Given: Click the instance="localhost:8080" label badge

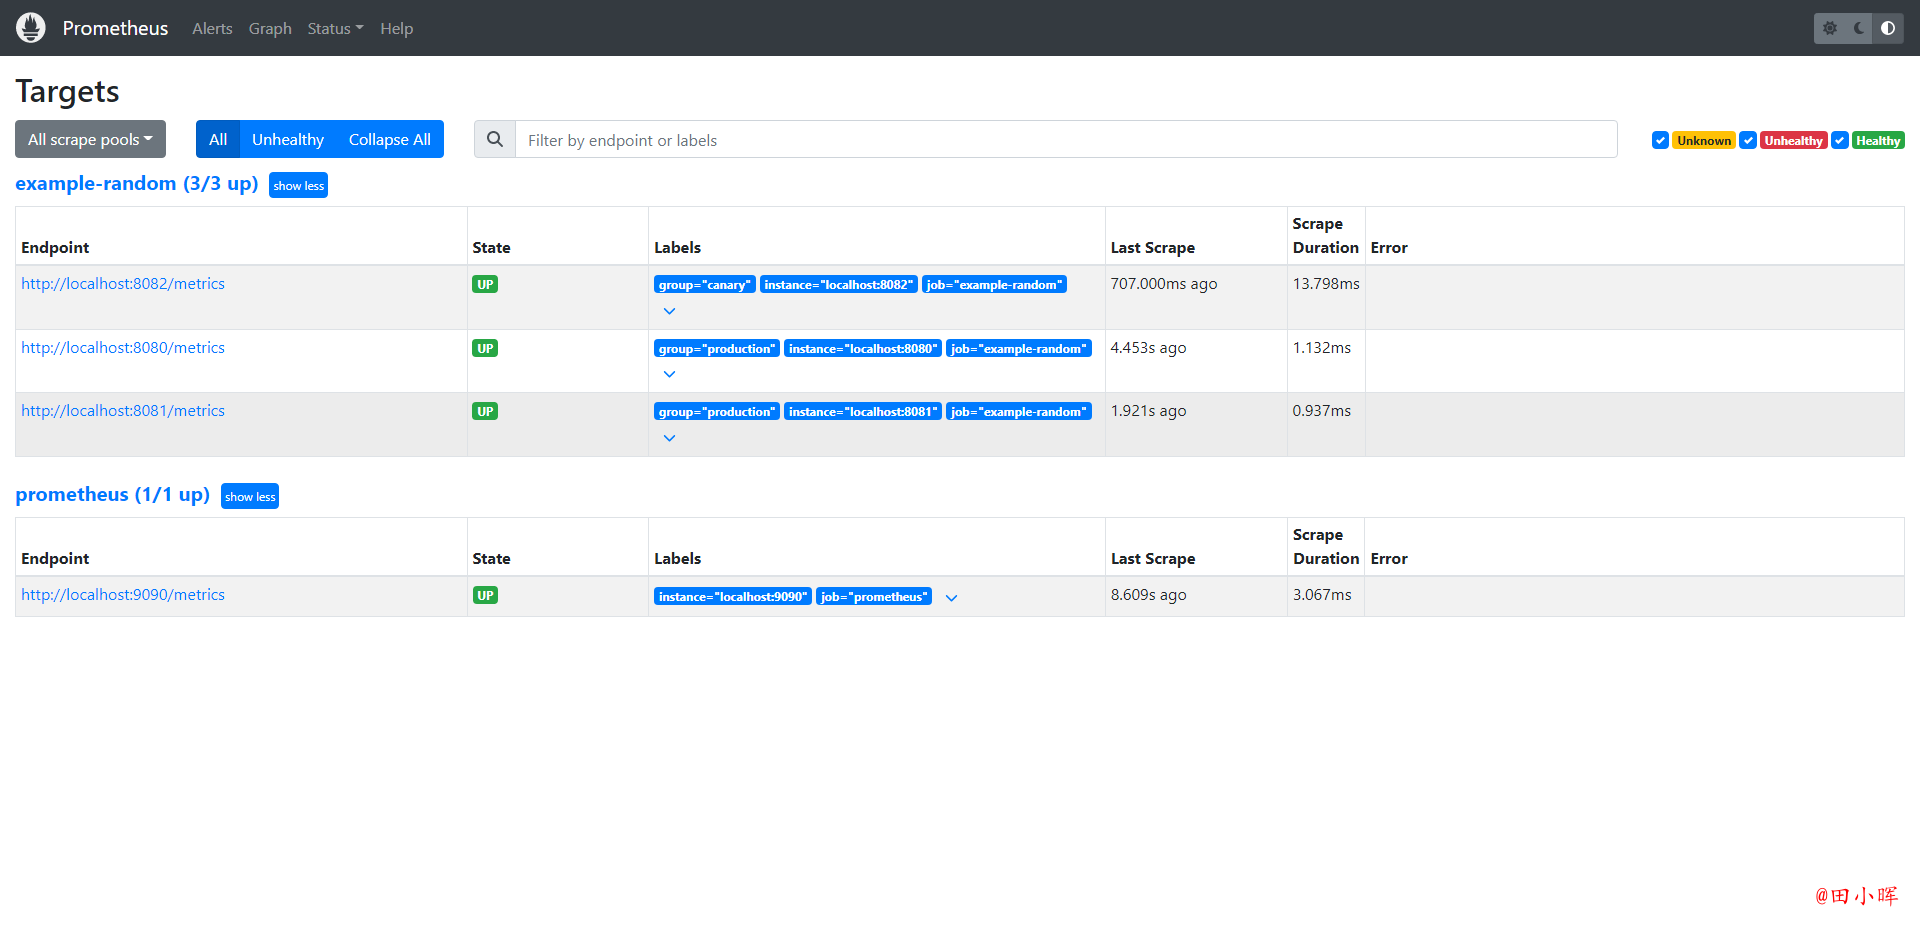Looking at the screenshot, I should click(863, 349).
